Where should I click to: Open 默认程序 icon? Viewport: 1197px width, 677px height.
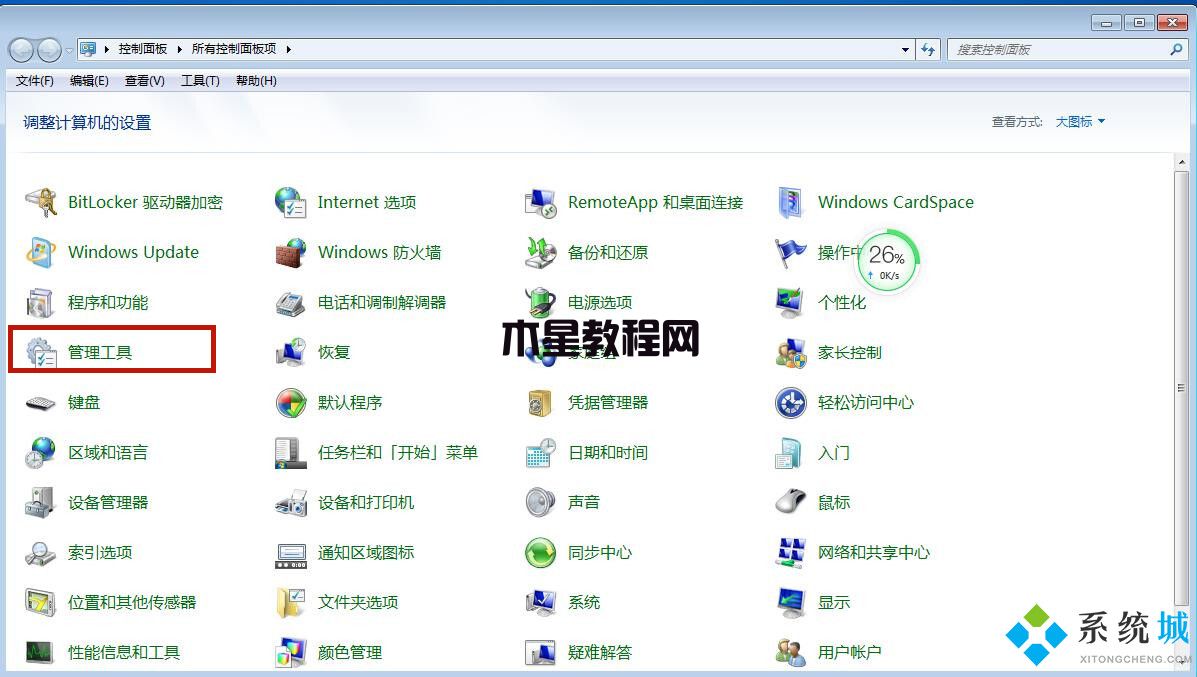(x=291, y=402)
